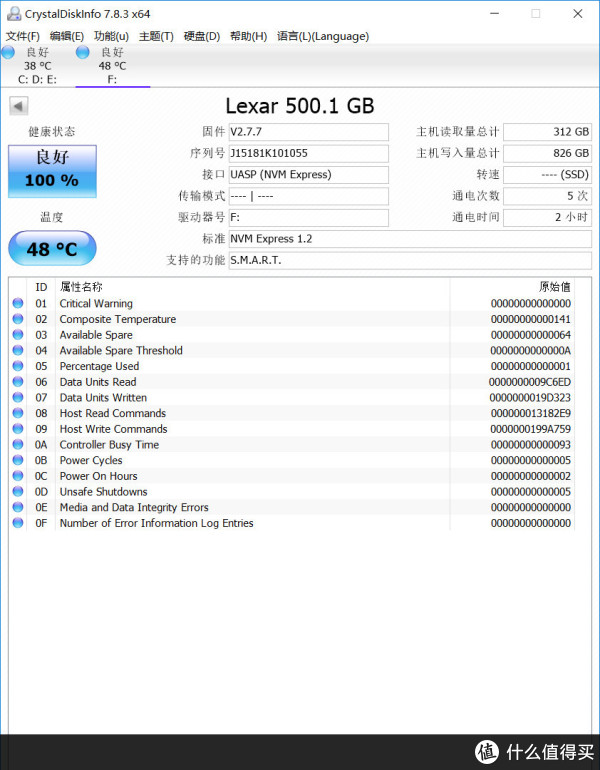Click health orb of C: D: E: disk

pos(8,52)
